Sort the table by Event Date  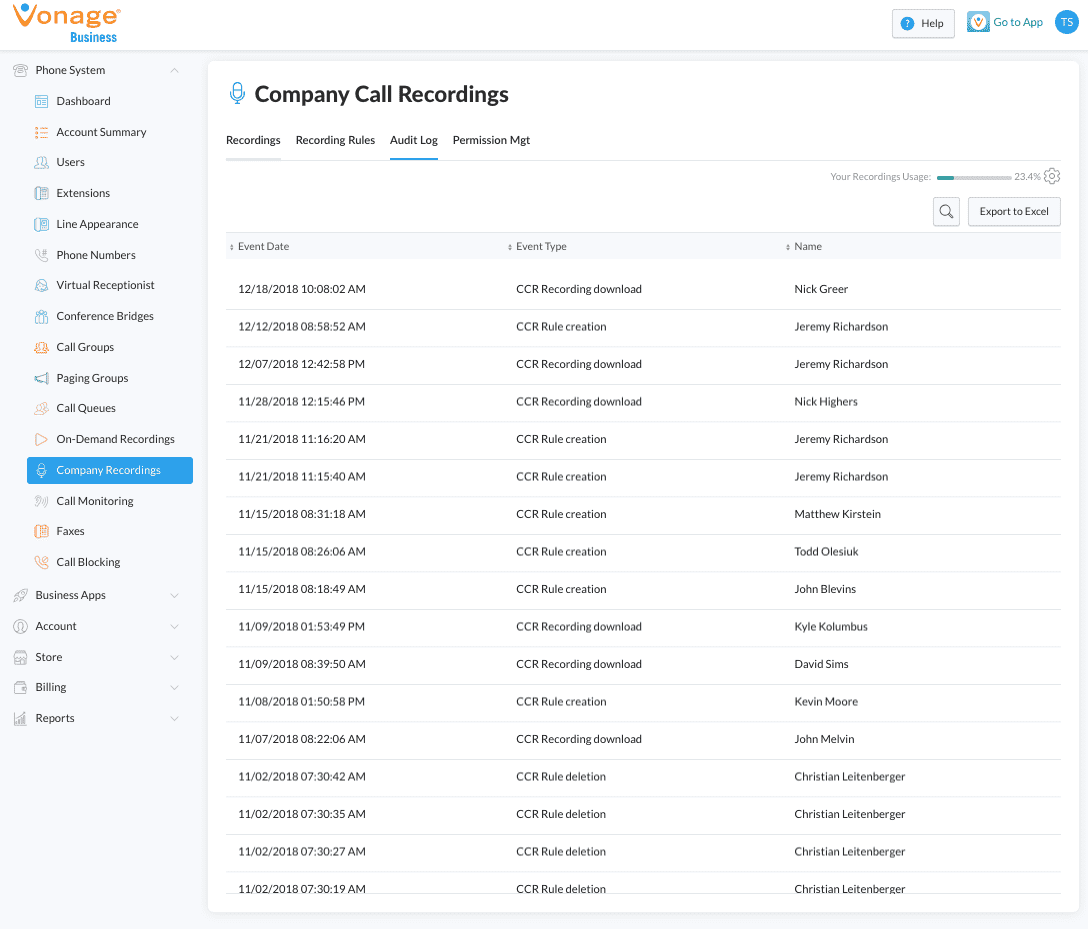click(262, 246)
